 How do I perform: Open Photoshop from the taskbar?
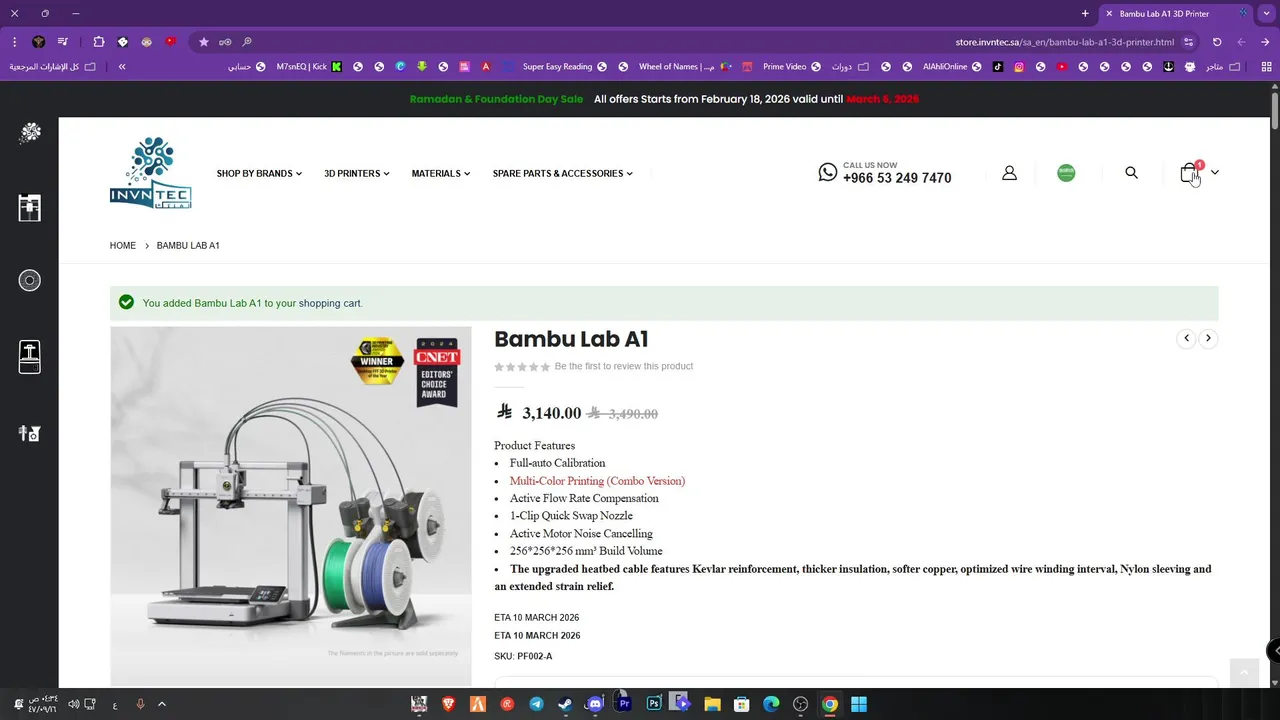point(654,704)
